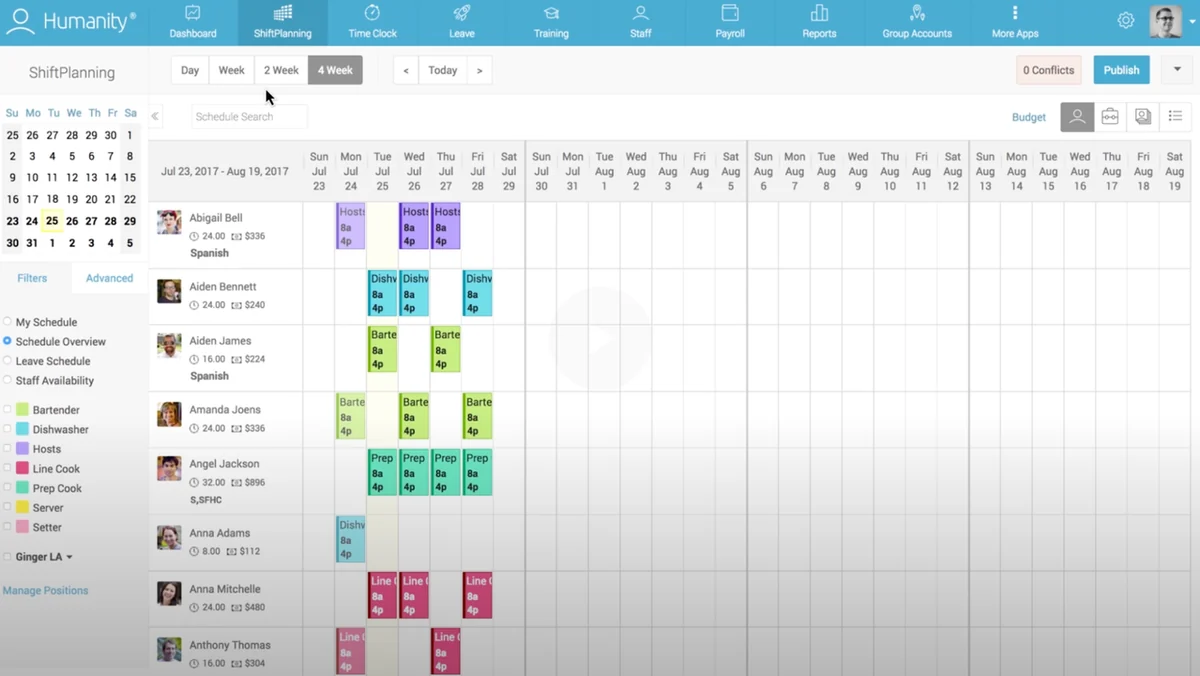Viewport: 1200px width, 676px height.
Task: Enable the Line Cook filter checkbox
Action: click(x=8, y=468)
